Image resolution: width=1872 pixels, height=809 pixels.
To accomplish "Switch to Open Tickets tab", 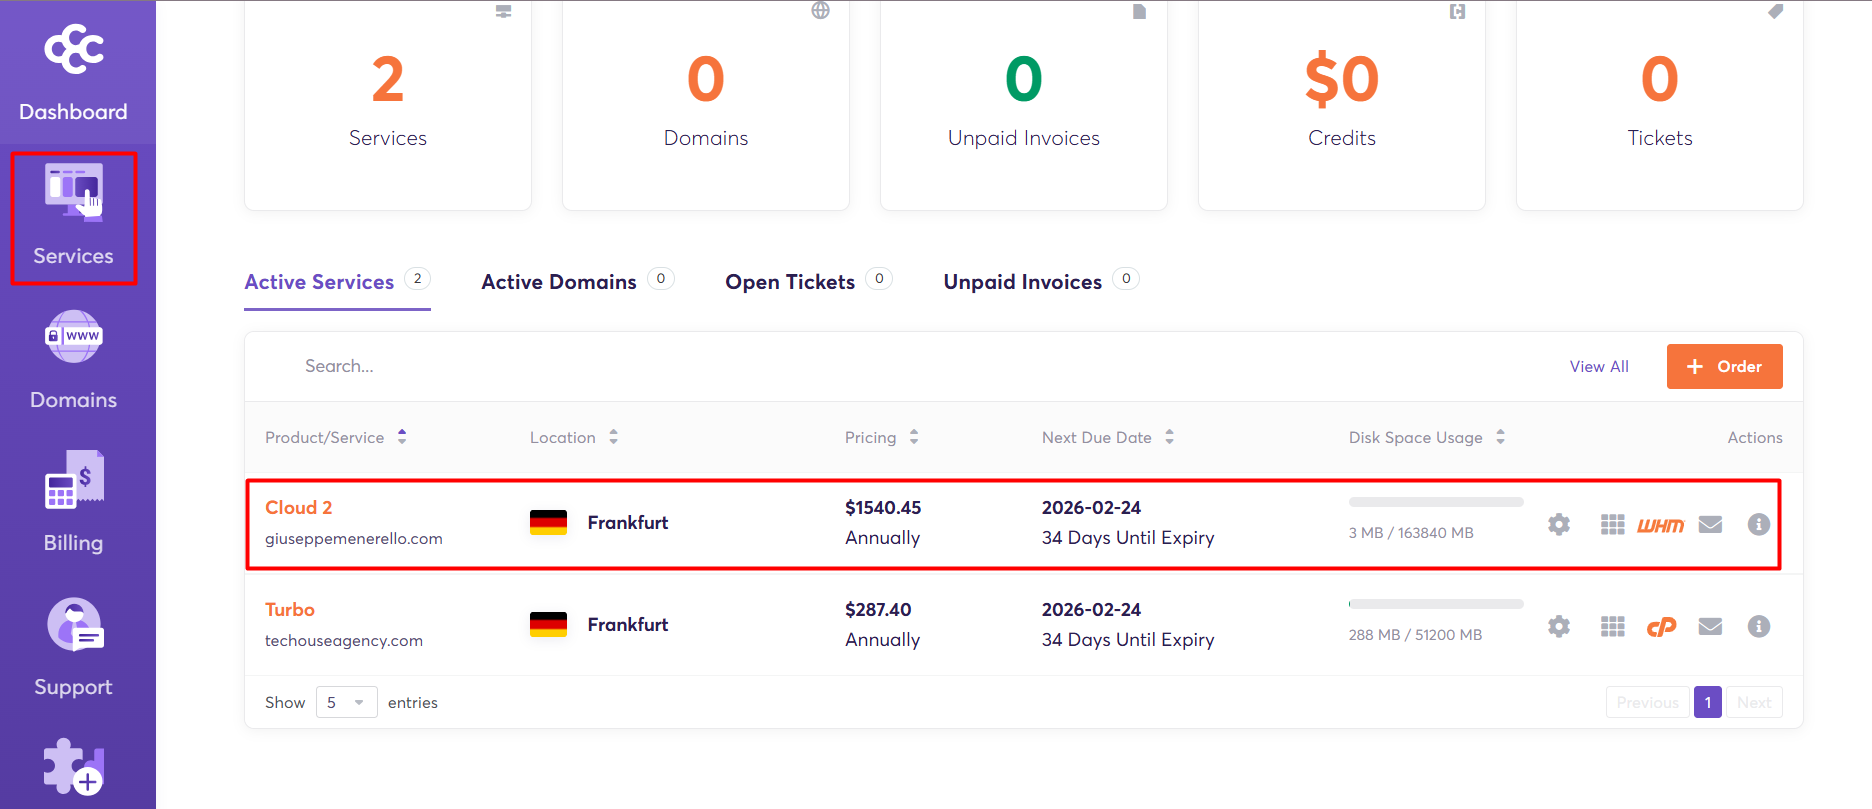I will [808, 282].
